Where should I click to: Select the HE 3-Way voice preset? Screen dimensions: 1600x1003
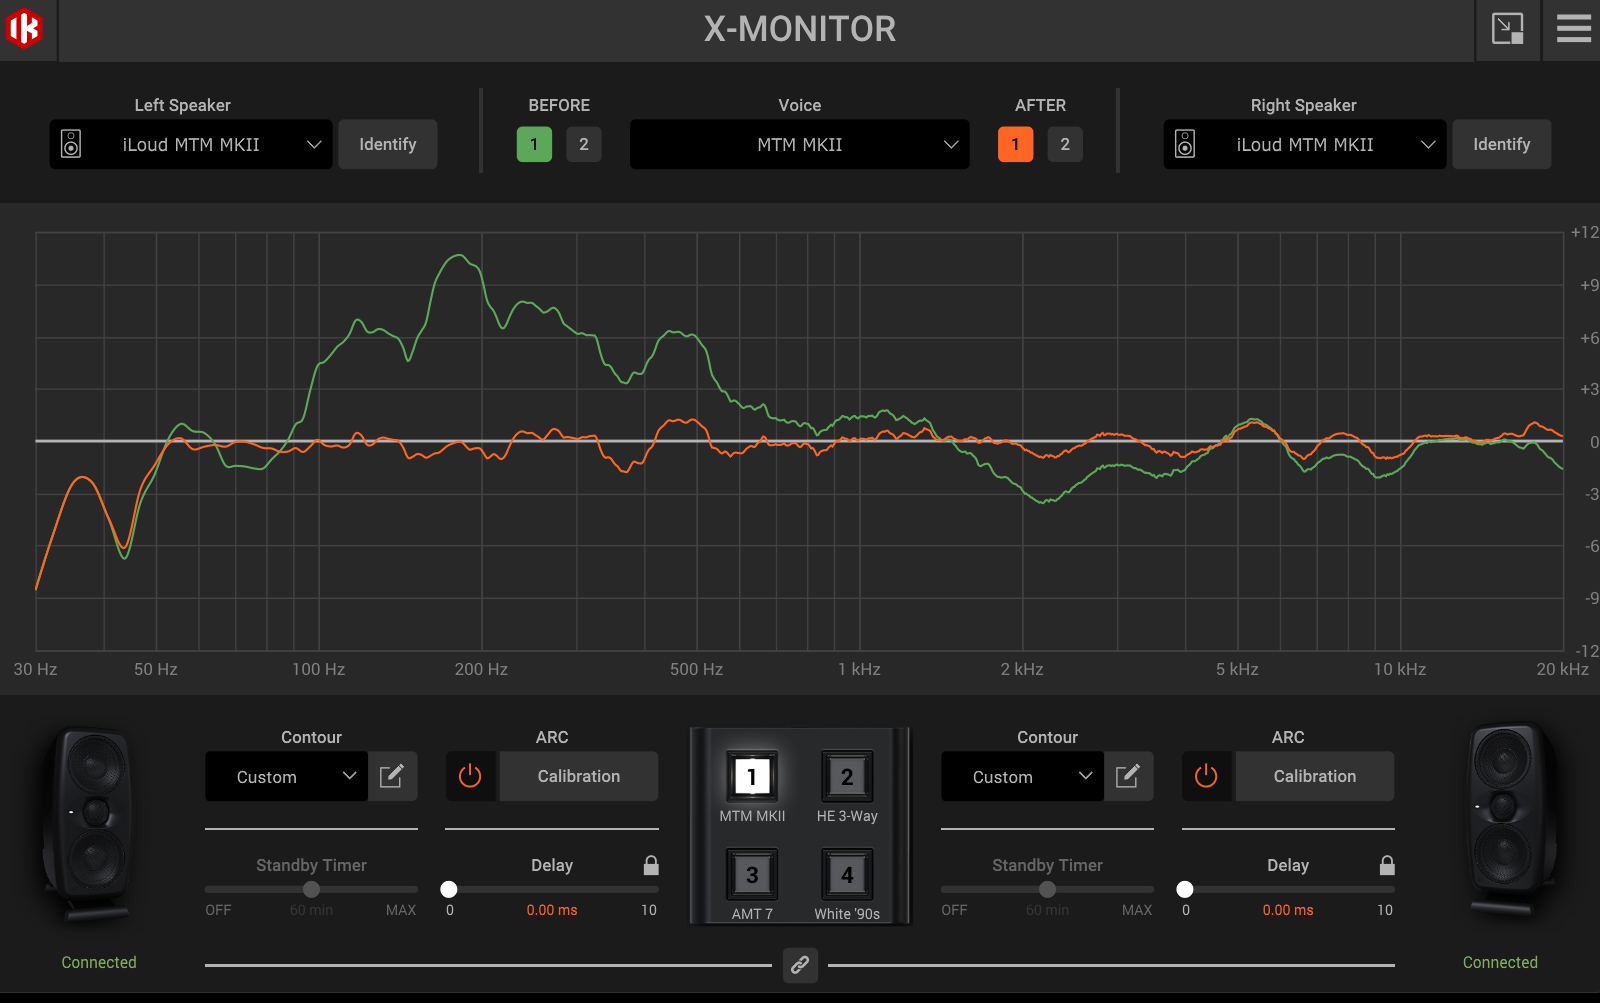coord(847,777)
